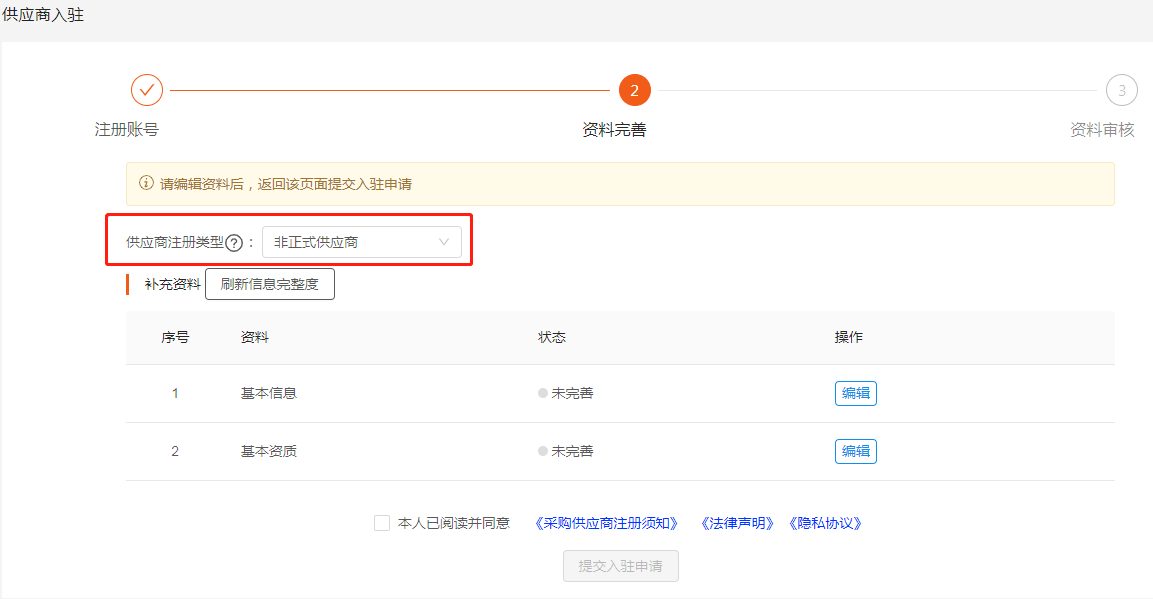Click the 操作 column header

(x=849, y=337)
